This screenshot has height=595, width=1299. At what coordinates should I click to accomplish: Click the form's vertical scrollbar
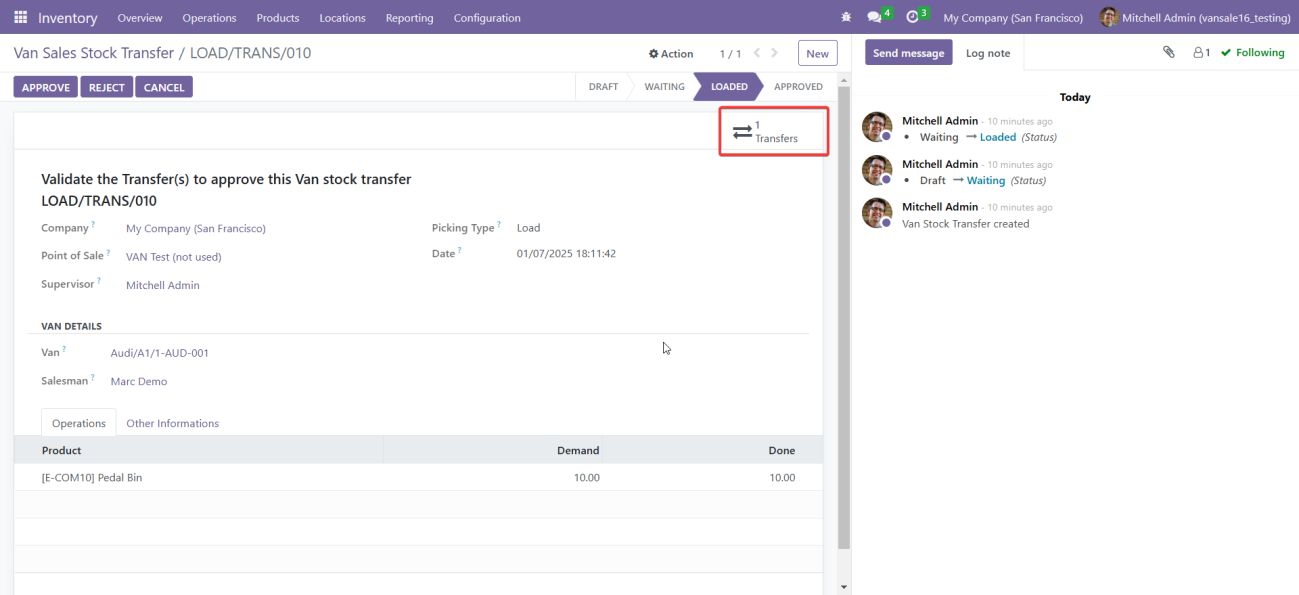pos(844,320)
